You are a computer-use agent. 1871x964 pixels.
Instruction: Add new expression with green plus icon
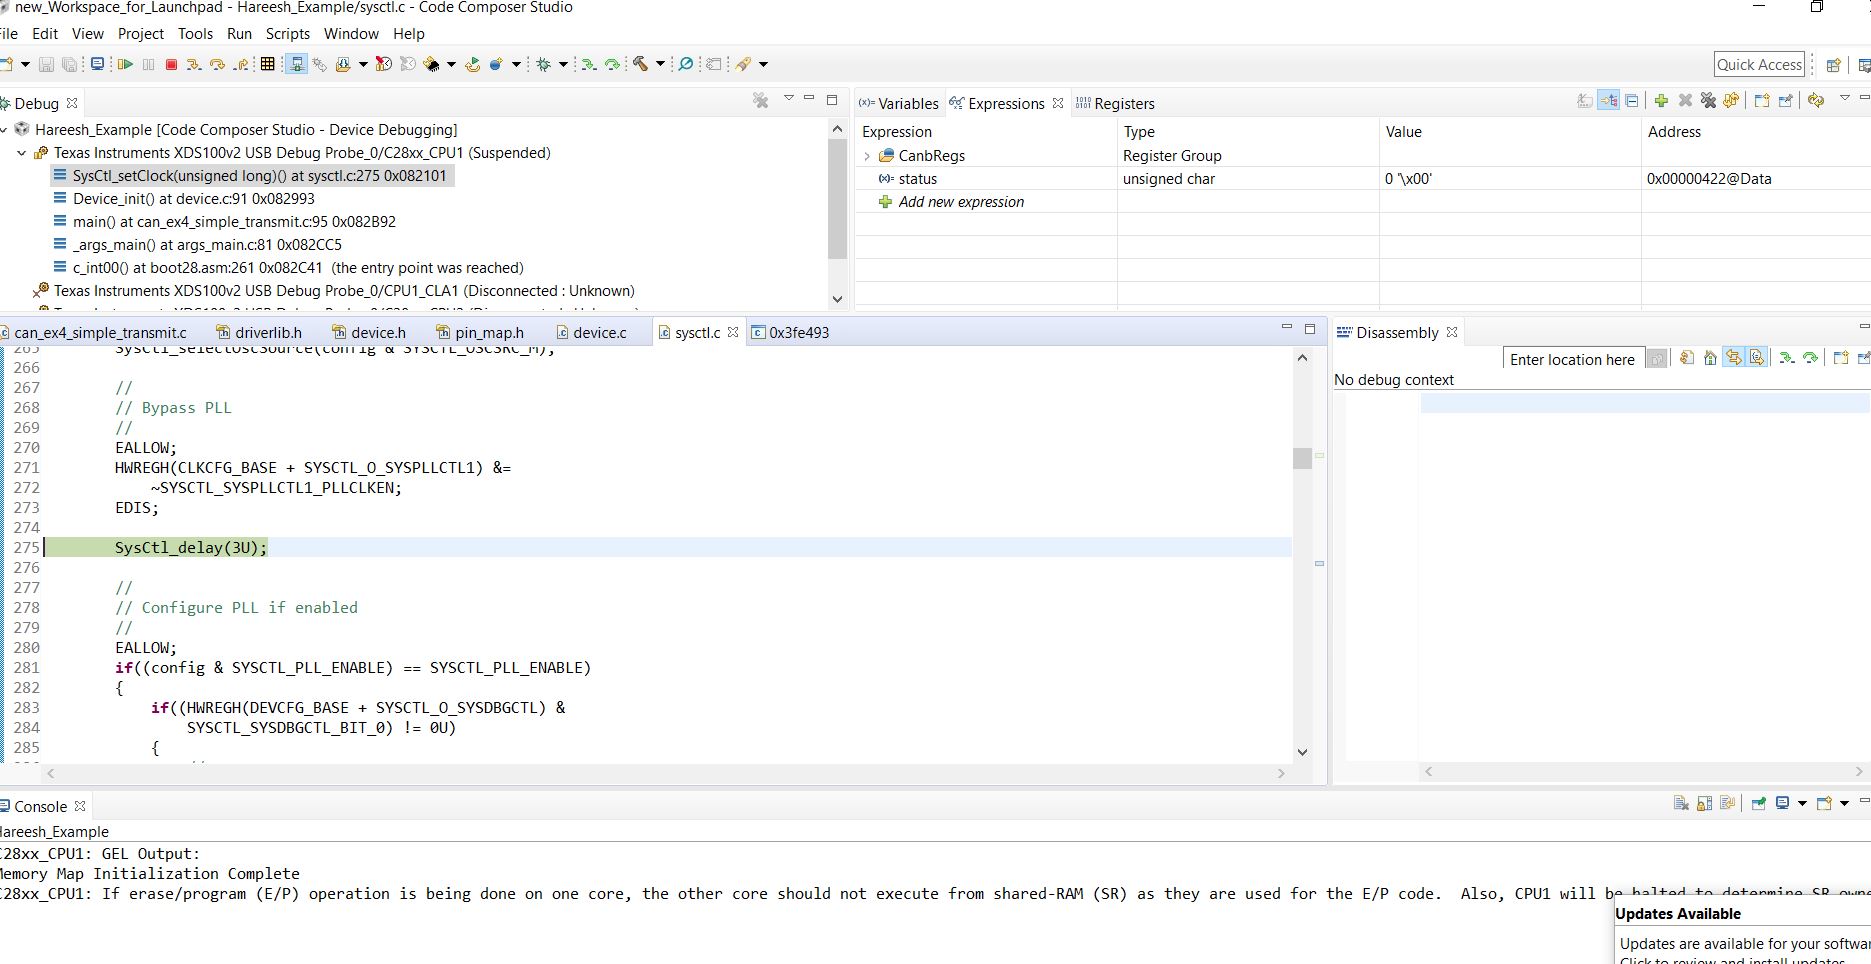pos(1661,101)
